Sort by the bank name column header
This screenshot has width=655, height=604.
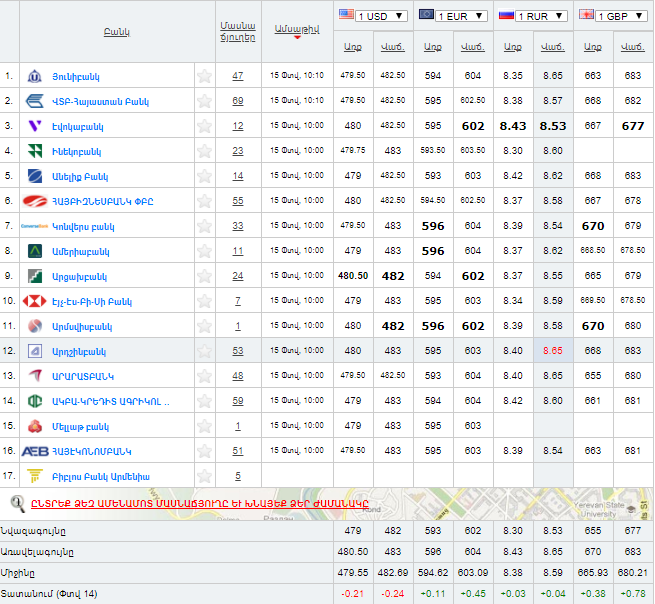pos(117,32)
